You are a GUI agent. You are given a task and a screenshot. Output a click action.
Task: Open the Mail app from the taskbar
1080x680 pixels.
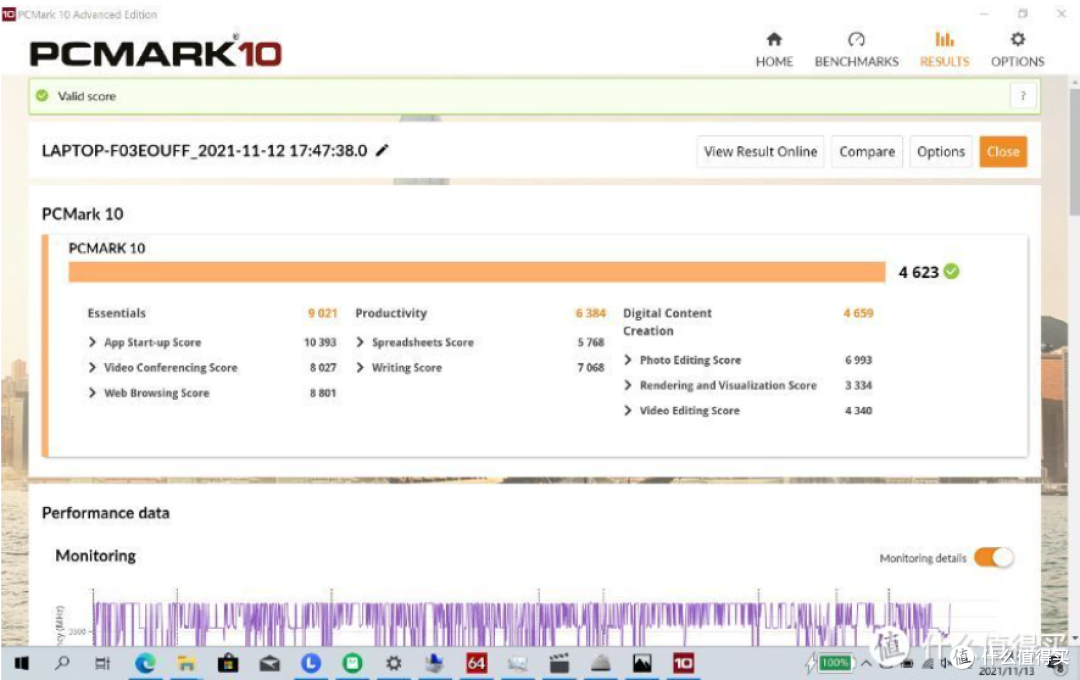(x=269, y=663)
